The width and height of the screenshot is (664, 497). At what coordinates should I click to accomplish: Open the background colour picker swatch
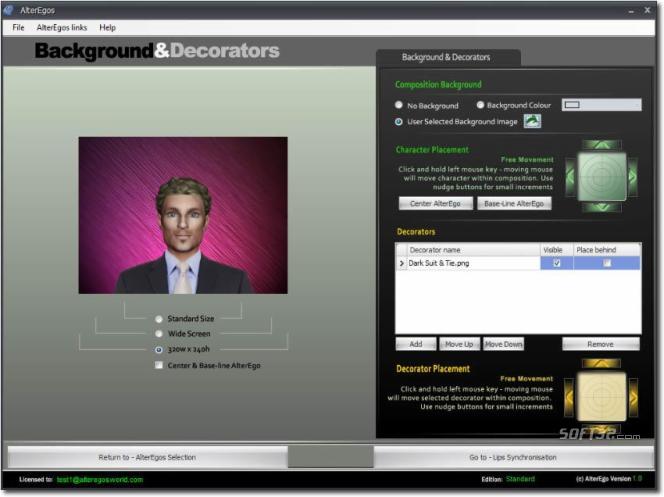(x=601, y=105)
